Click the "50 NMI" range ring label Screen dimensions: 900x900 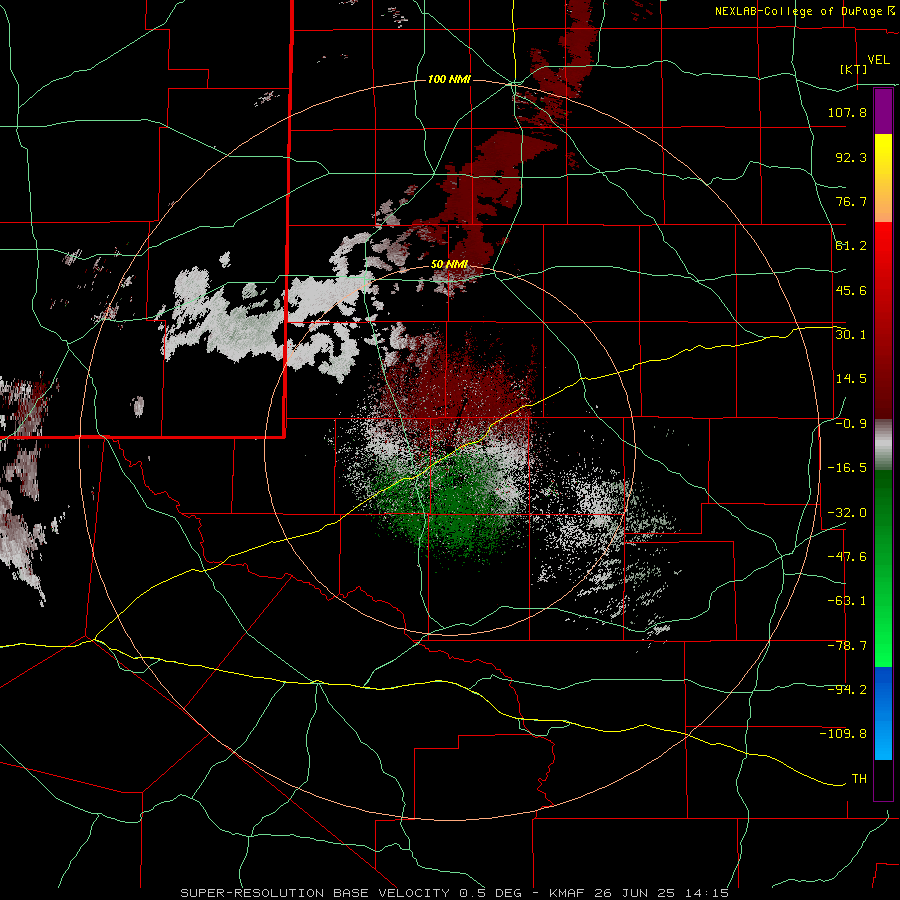(x=449, y=265)
